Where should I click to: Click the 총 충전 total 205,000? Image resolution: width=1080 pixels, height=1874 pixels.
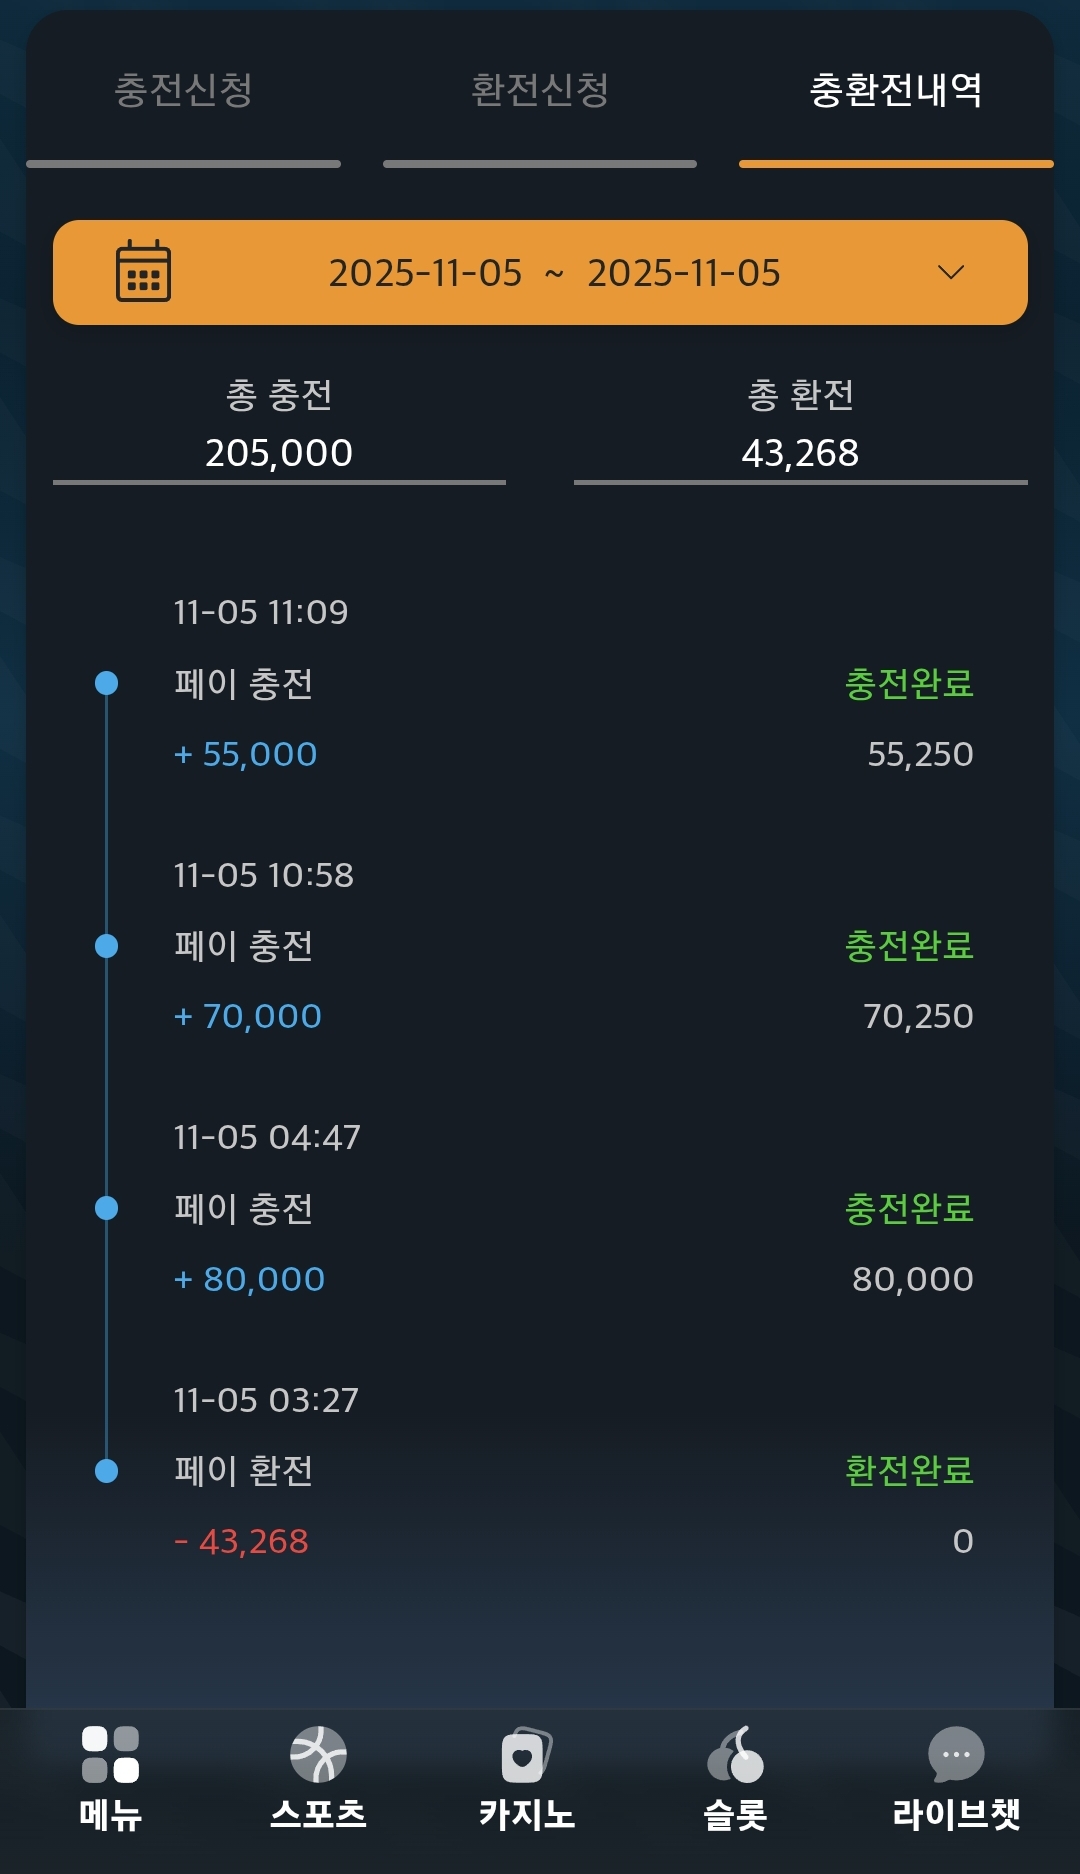click(x=279, y=453)
